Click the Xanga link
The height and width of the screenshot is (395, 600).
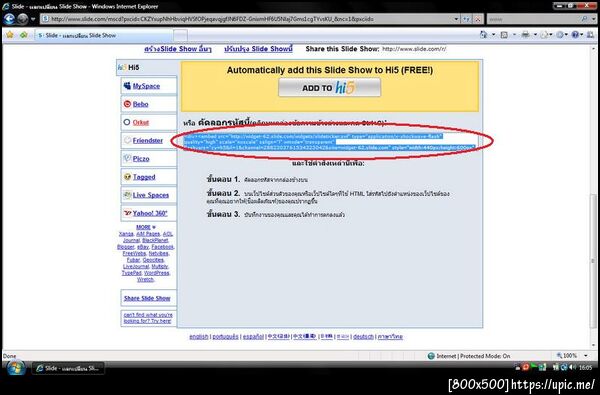click(126, 234)
